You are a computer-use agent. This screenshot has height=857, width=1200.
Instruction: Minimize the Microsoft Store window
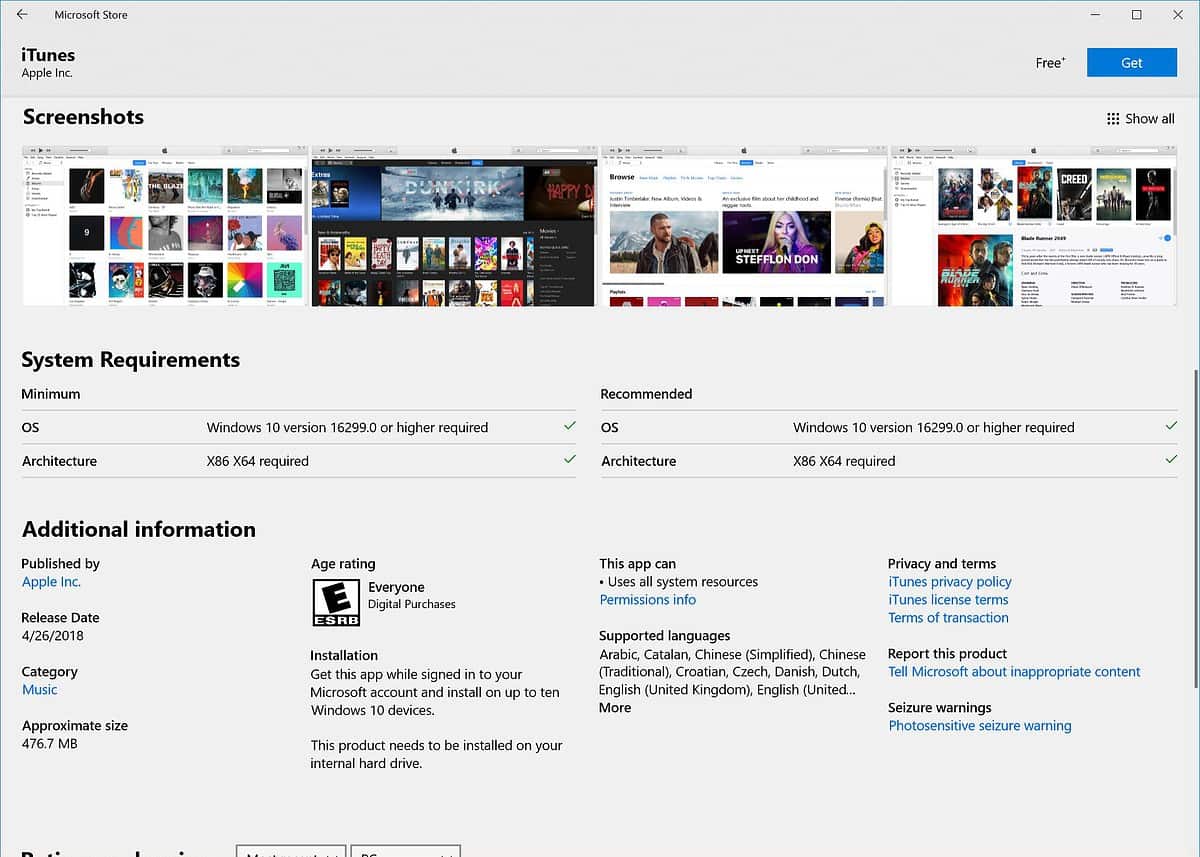tap(1095, 15)
